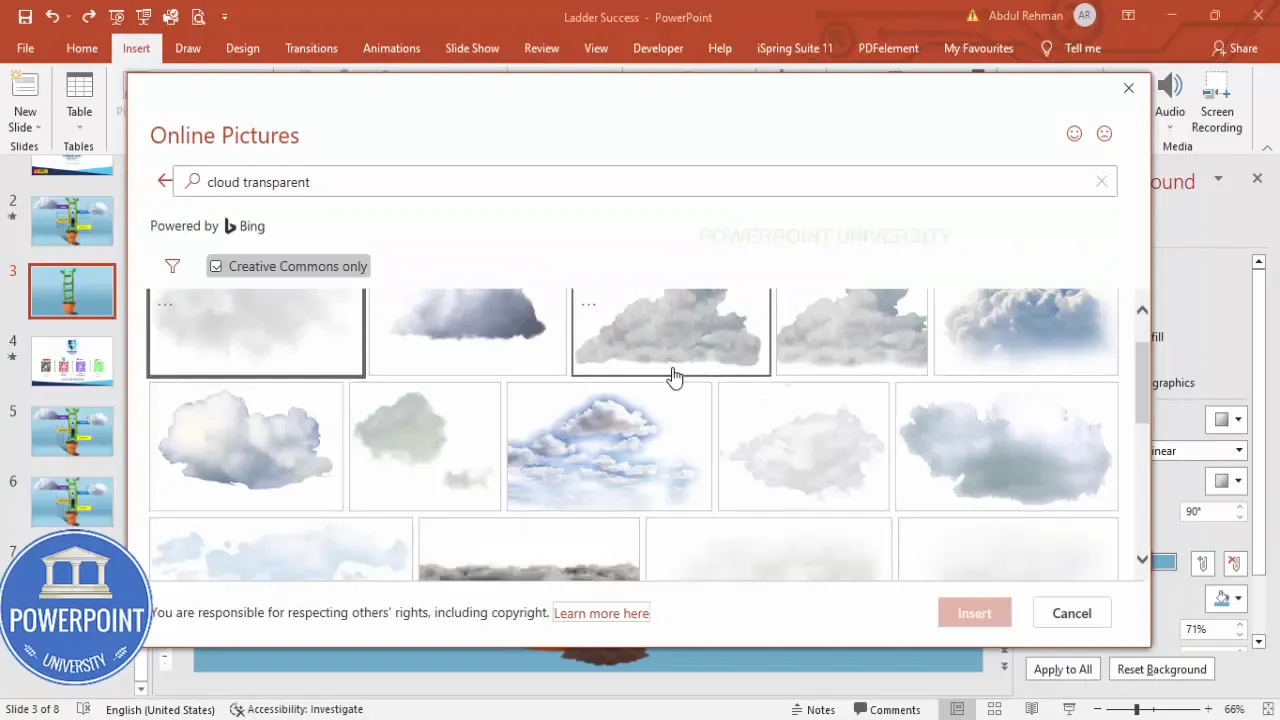Switch to the Transitions tab
Viewport: 1280px width, 720px height.
pyautogui.click(x=311, y=48)
